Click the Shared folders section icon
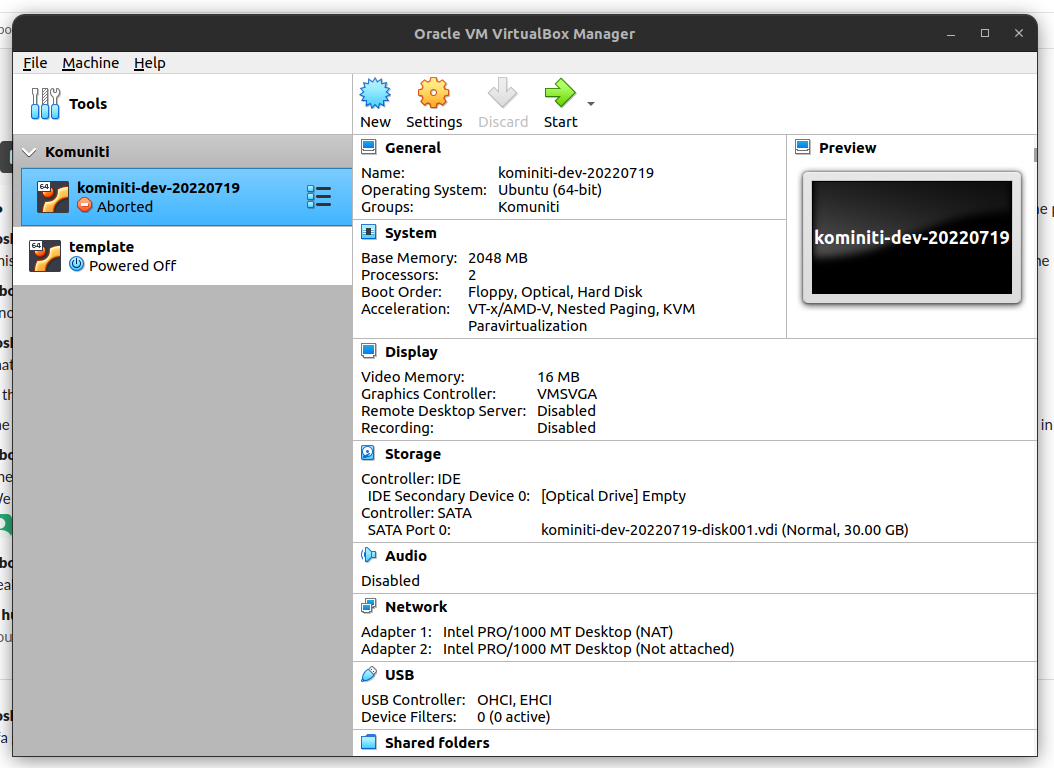Viewport: 1054px width, 768px height. (369, 743)
